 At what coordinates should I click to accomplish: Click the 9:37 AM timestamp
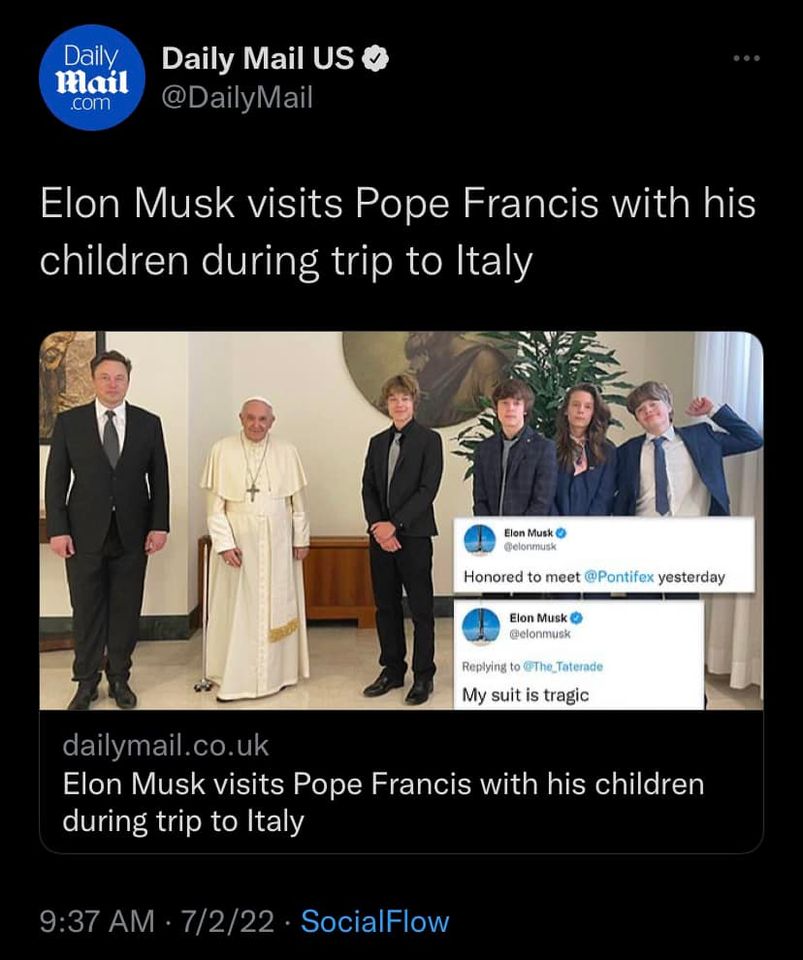pyautogui.click(x=98, y=921)
